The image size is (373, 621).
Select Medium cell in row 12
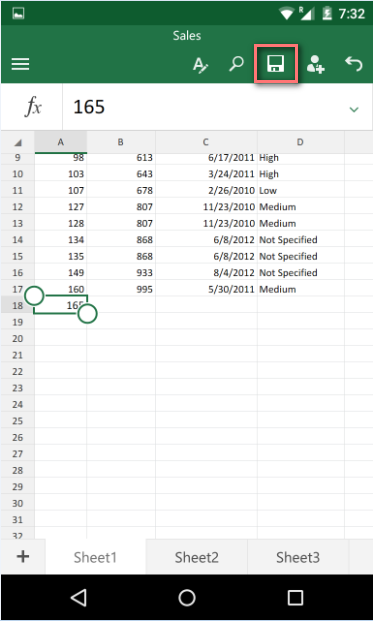300,207
